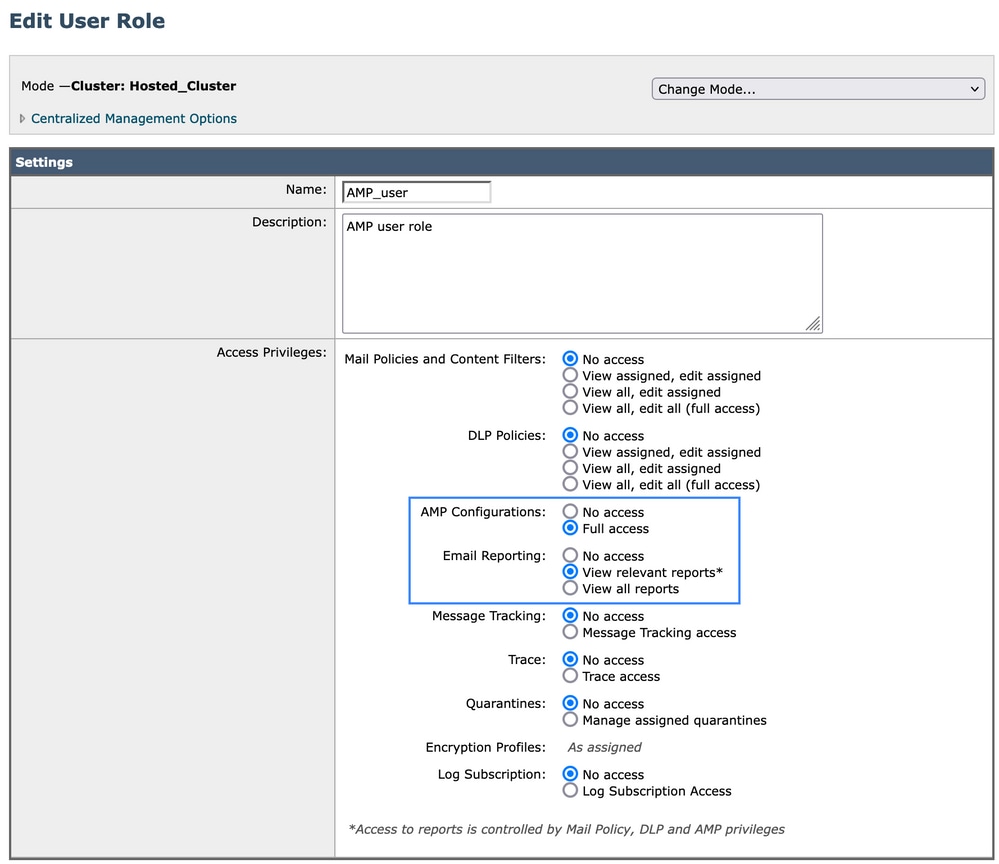999x864 pixels.
Task: Set AMP Configurations to No access
Action: click(x=570, y=512)
